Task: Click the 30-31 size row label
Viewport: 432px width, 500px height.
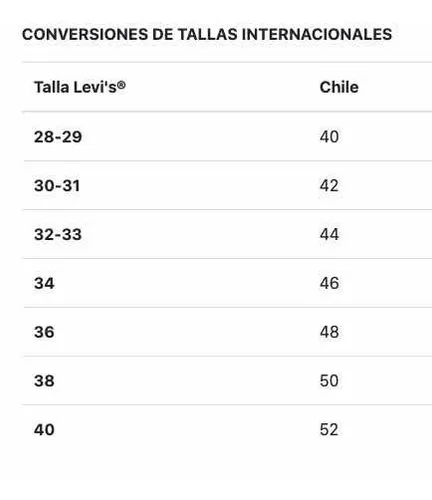Action: (57, 186)
